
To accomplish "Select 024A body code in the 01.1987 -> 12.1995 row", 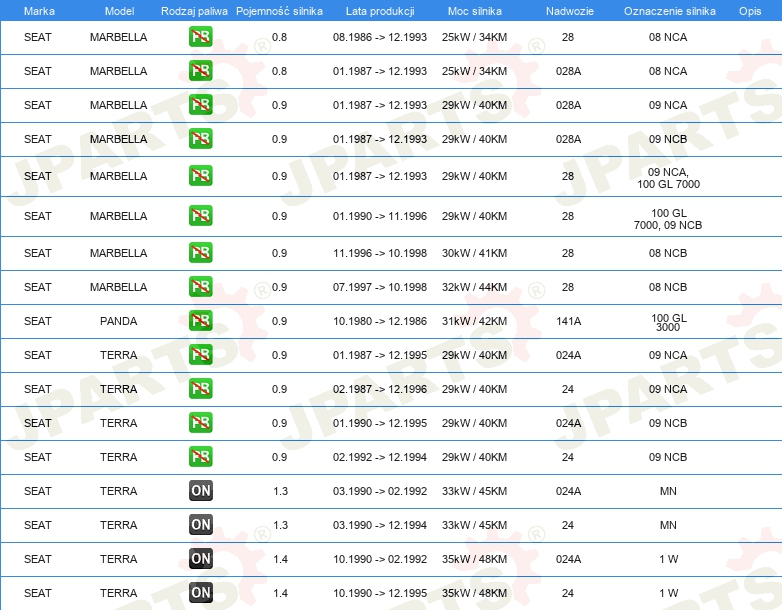I will [569, 355].
